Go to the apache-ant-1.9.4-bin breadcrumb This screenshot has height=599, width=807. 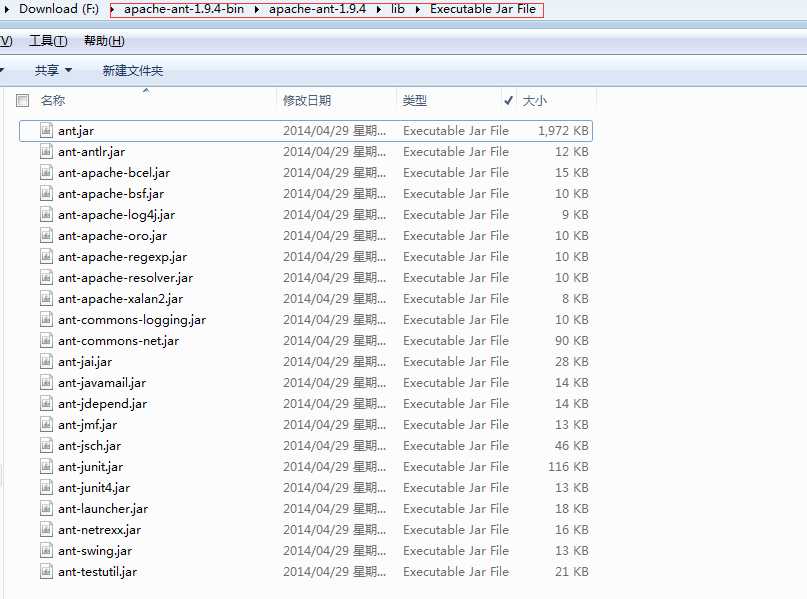(x=184, y=9)
